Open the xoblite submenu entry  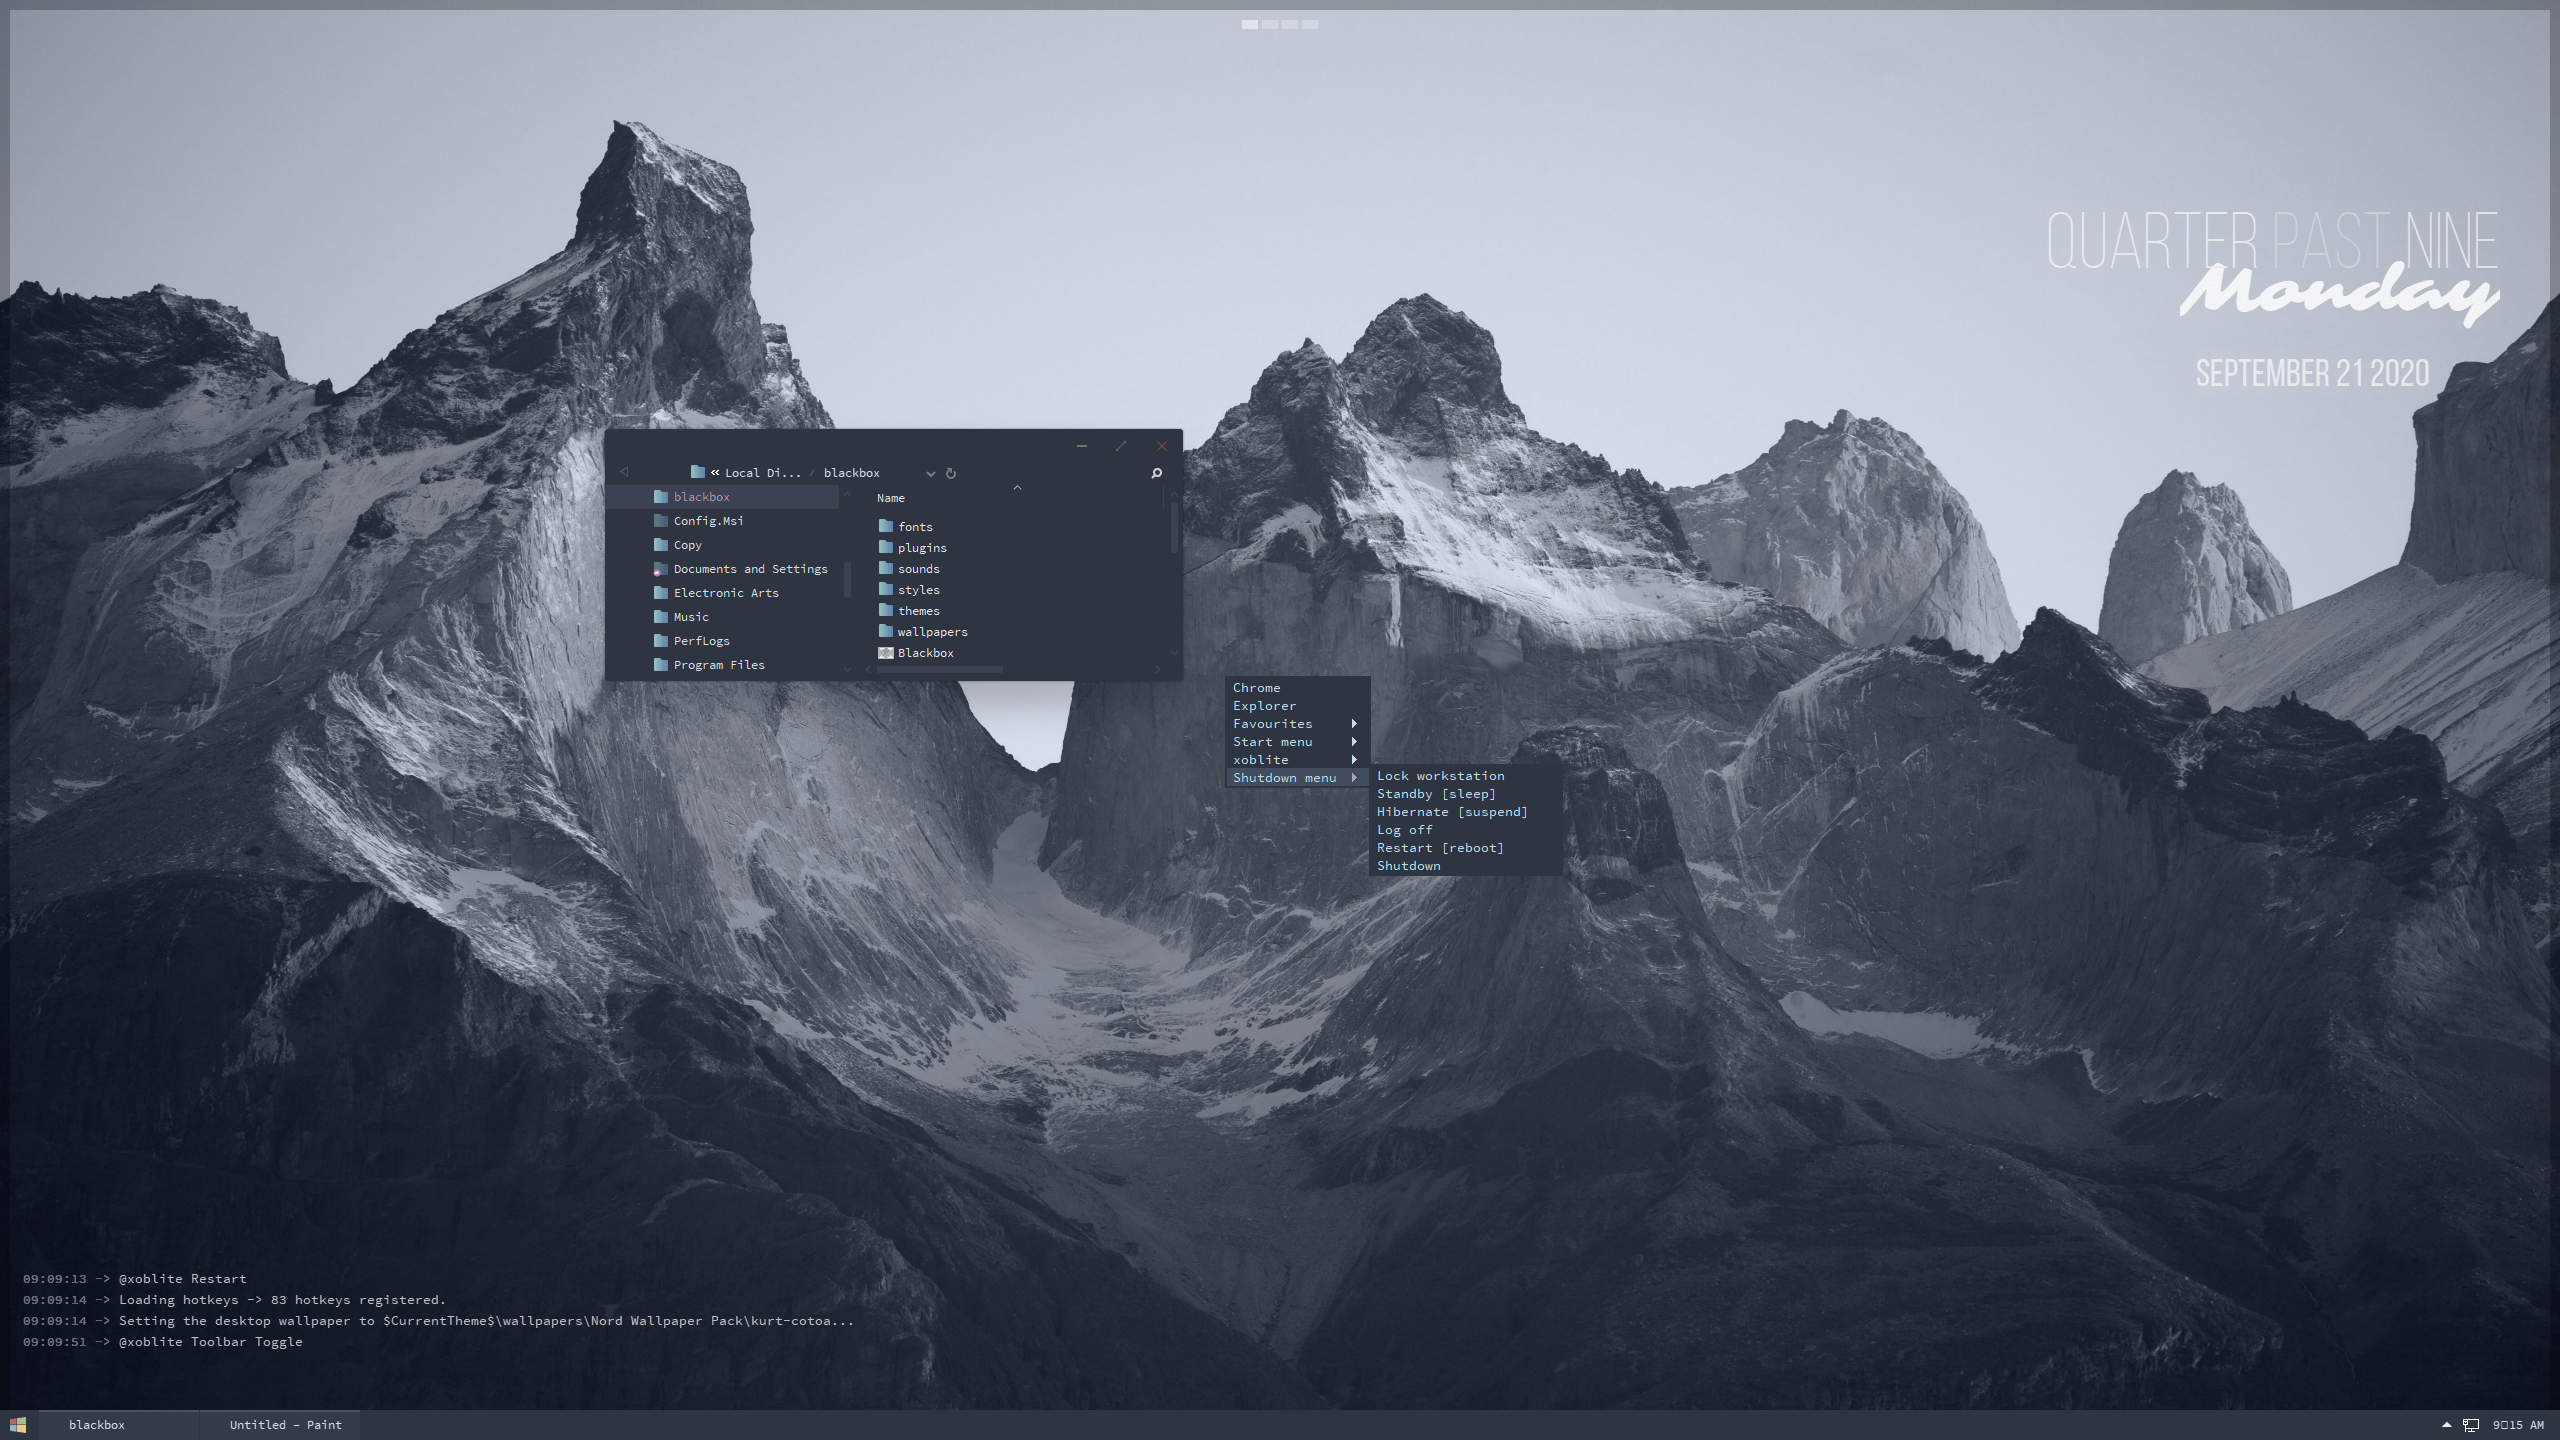1260,759
